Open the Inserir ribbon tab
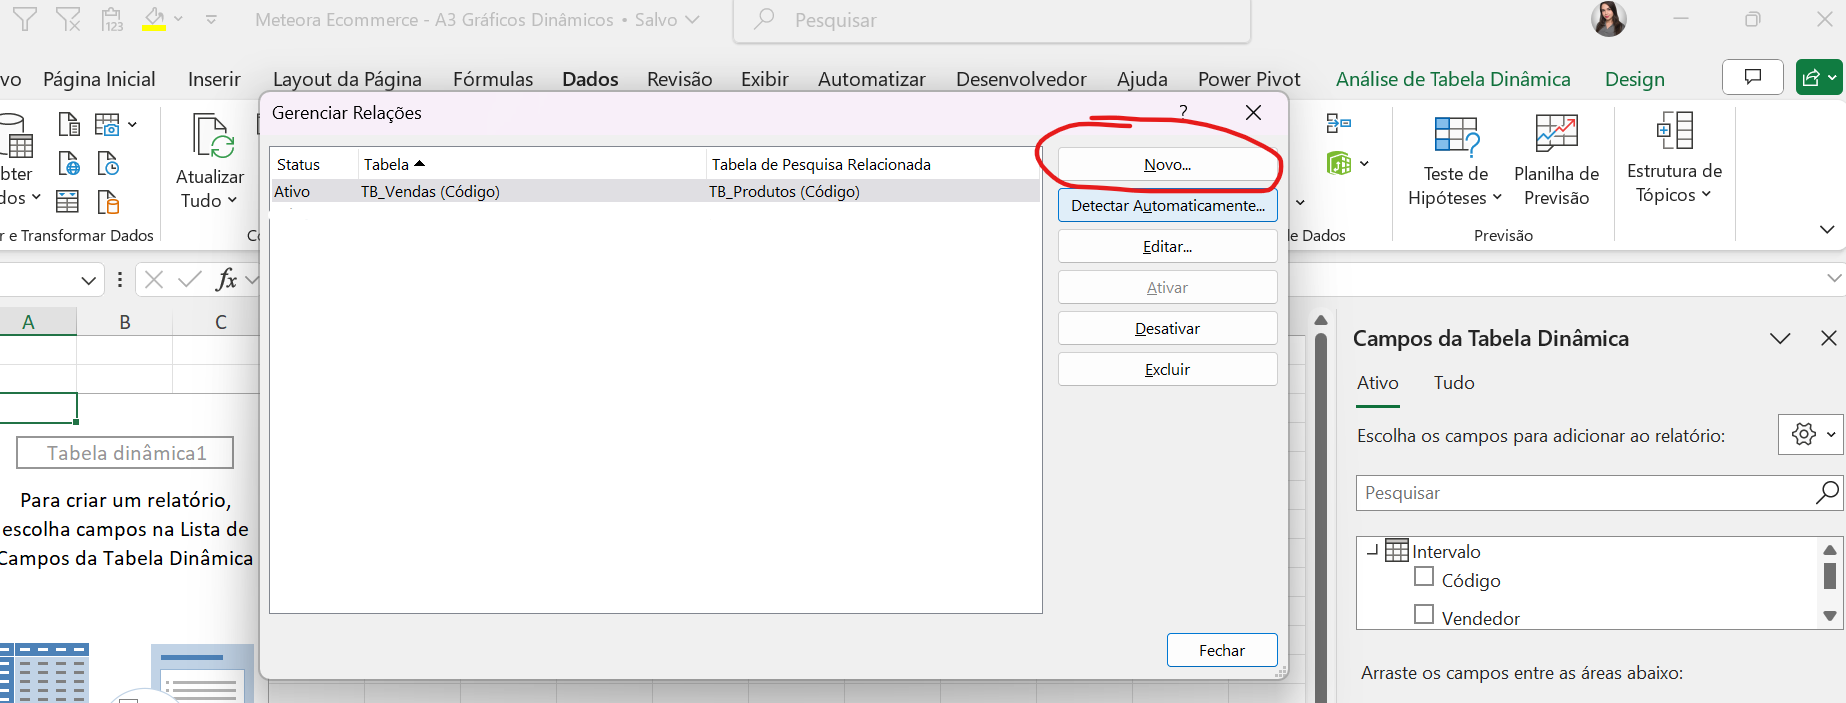Viewport: 1846px width, 703px height. click(x=214, y=79)
